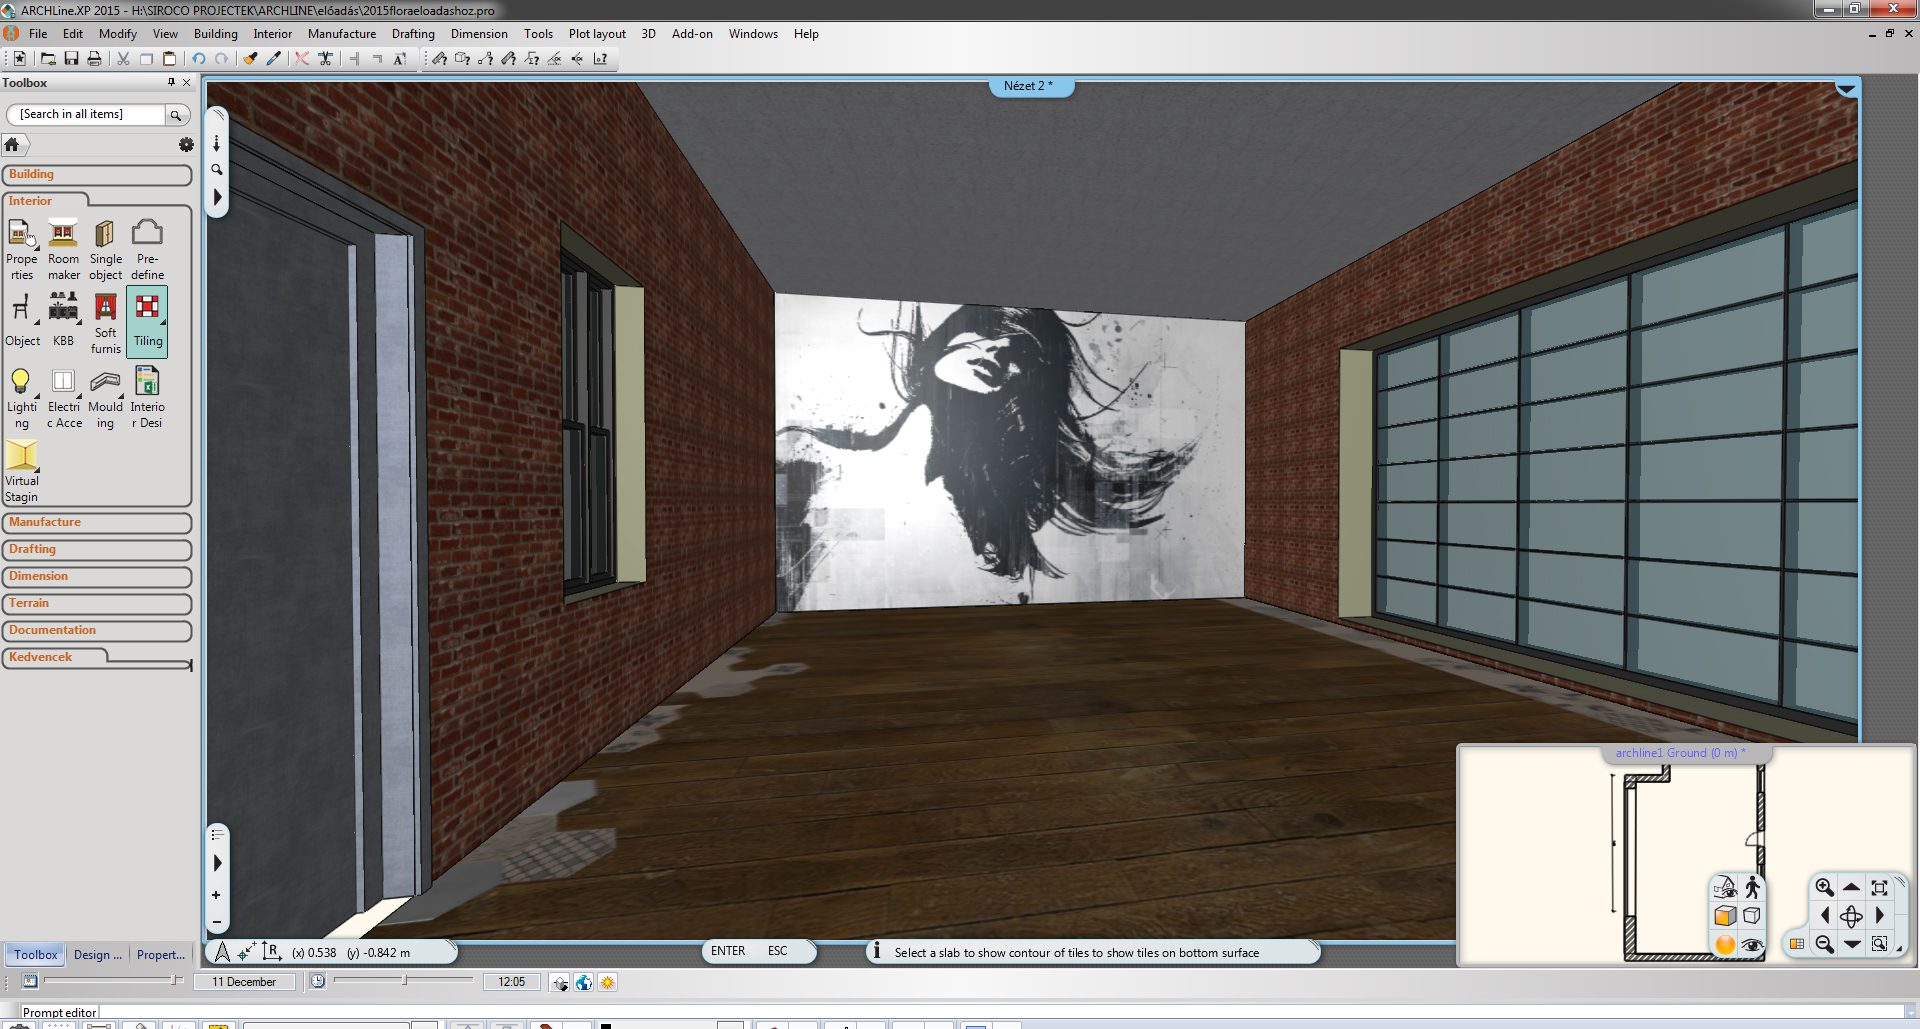Viewport: 1920px width, 1029px height.
Task: Click the scissors Cut icon
Action: [x=123, y=59]
